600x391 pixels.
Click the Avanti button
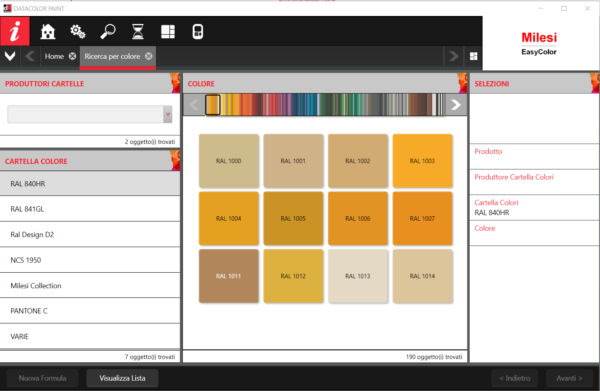point(569,378)
